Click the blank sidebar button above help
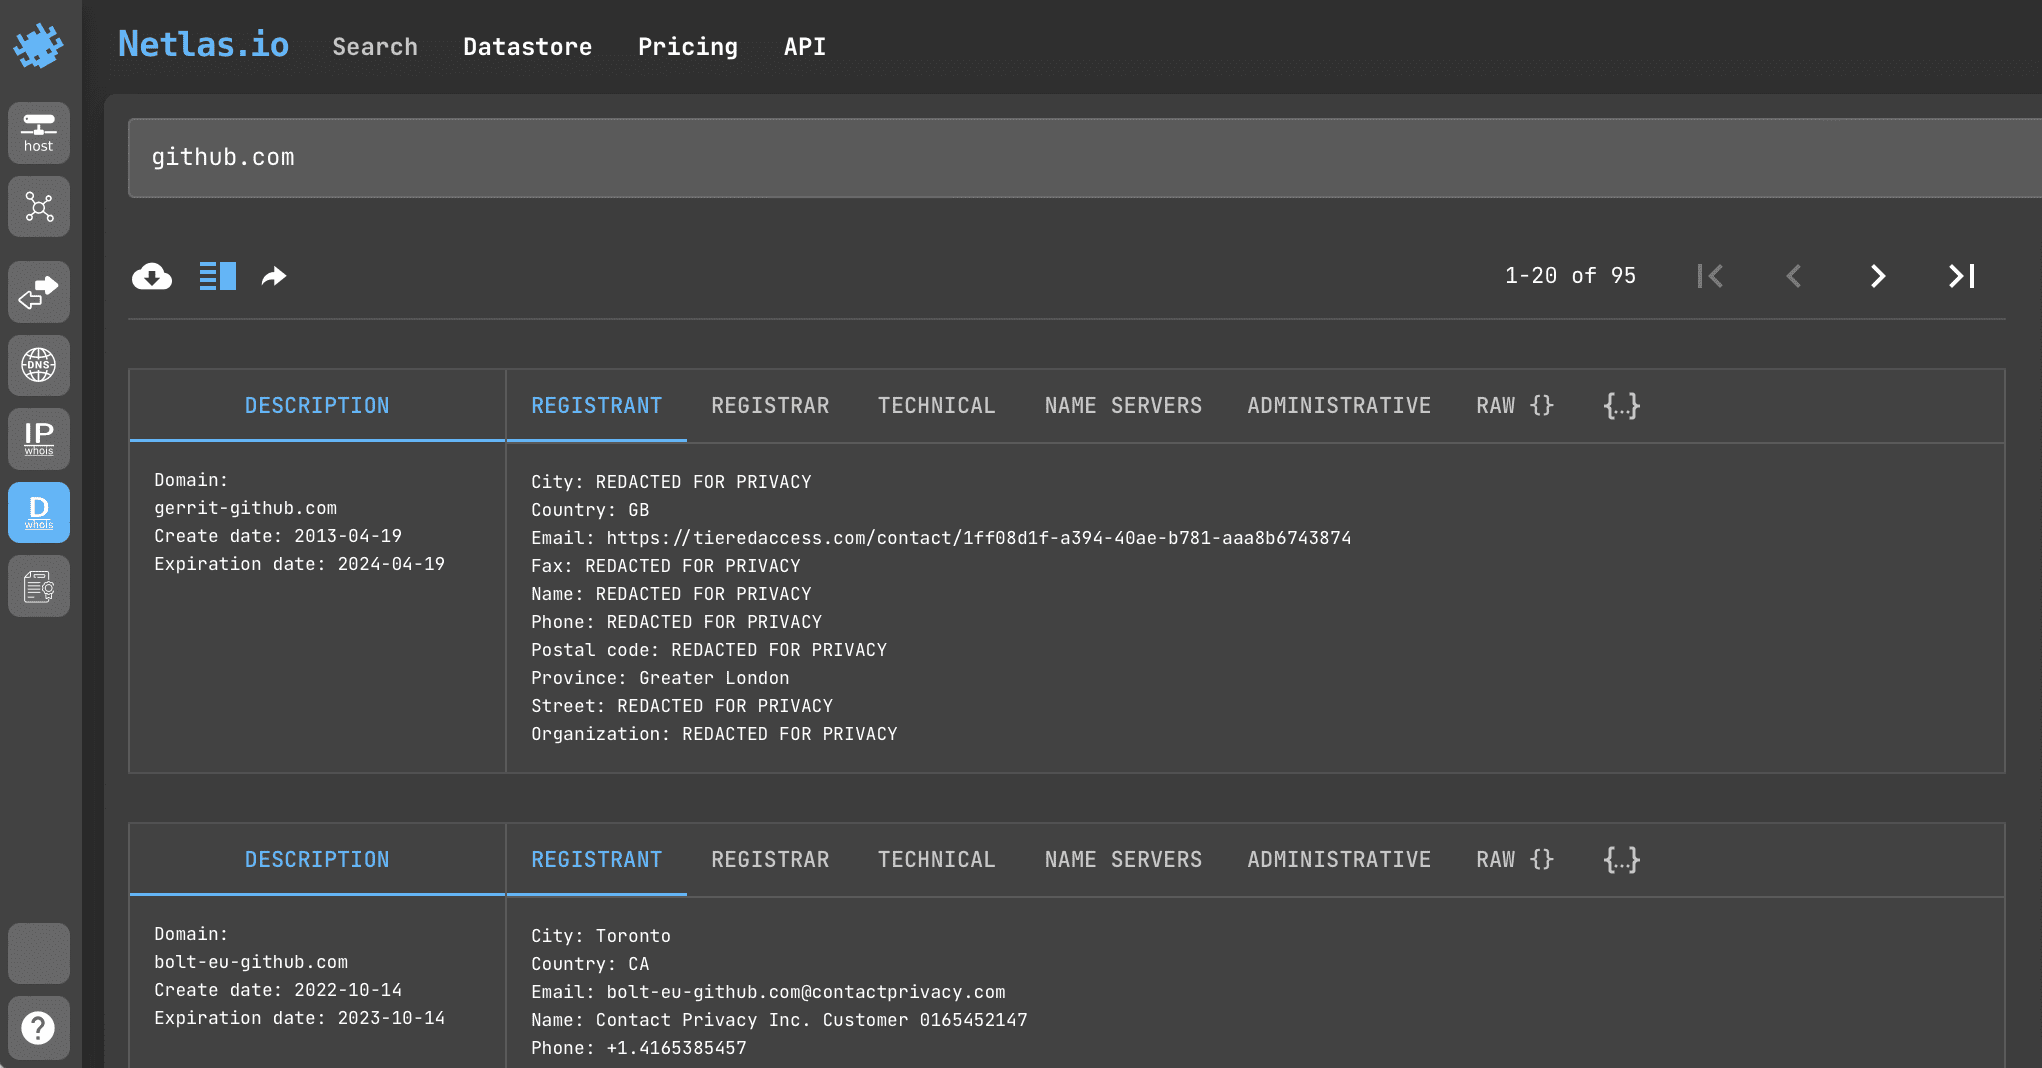Image resolution: width=2042 pixels, height=1068 pixels. coord(39,953)
